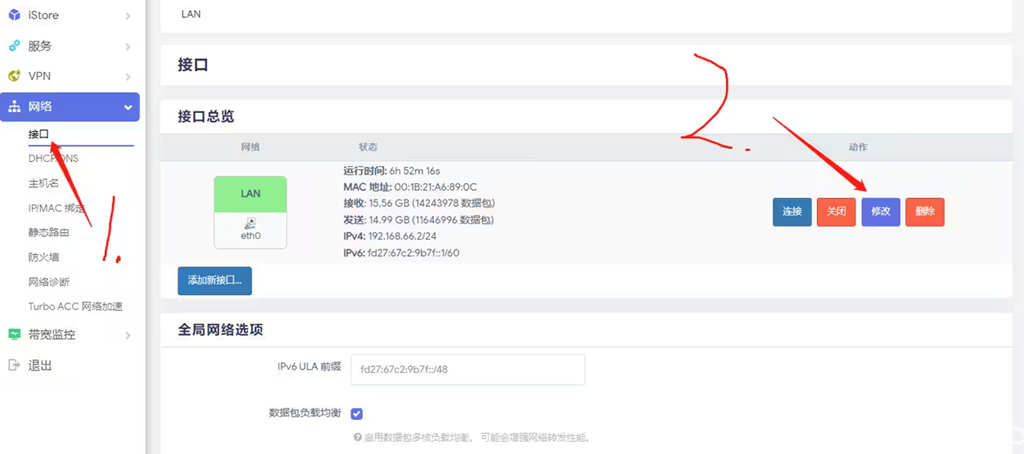Open the 静态路由 submenu item
Viewport: 1024px width, 454px height.
pos(48,233)
